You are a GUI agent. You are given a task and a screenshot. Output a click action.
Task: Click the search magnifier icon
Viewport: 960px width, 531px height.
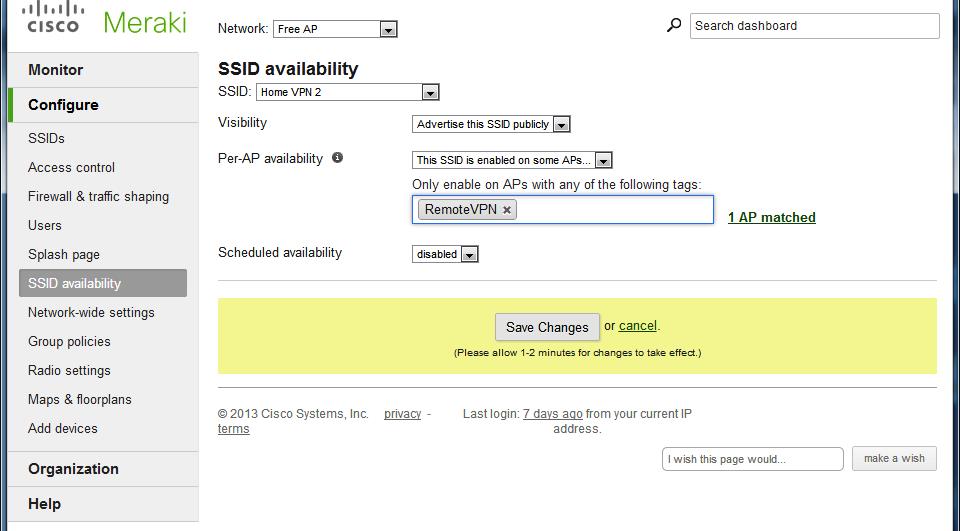coord(674,26)
